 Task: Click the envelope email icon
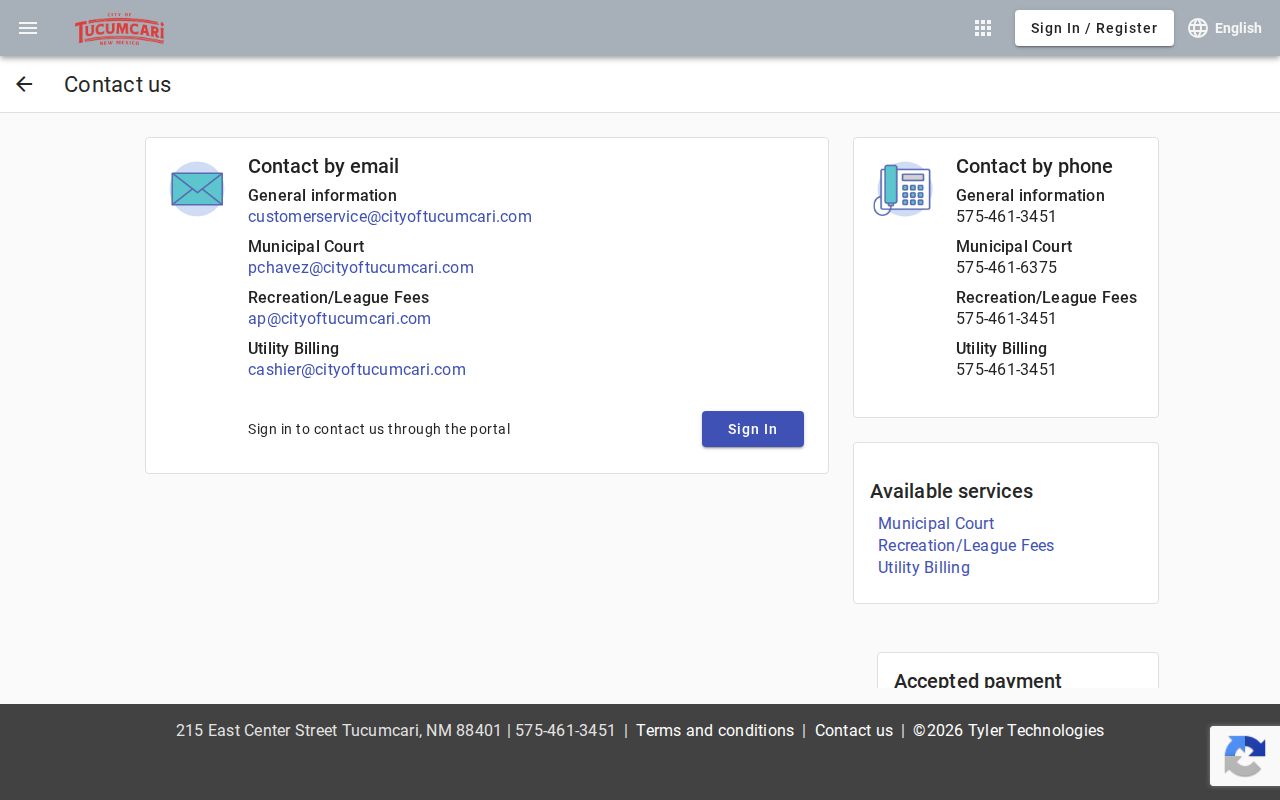tap(197, 189)
